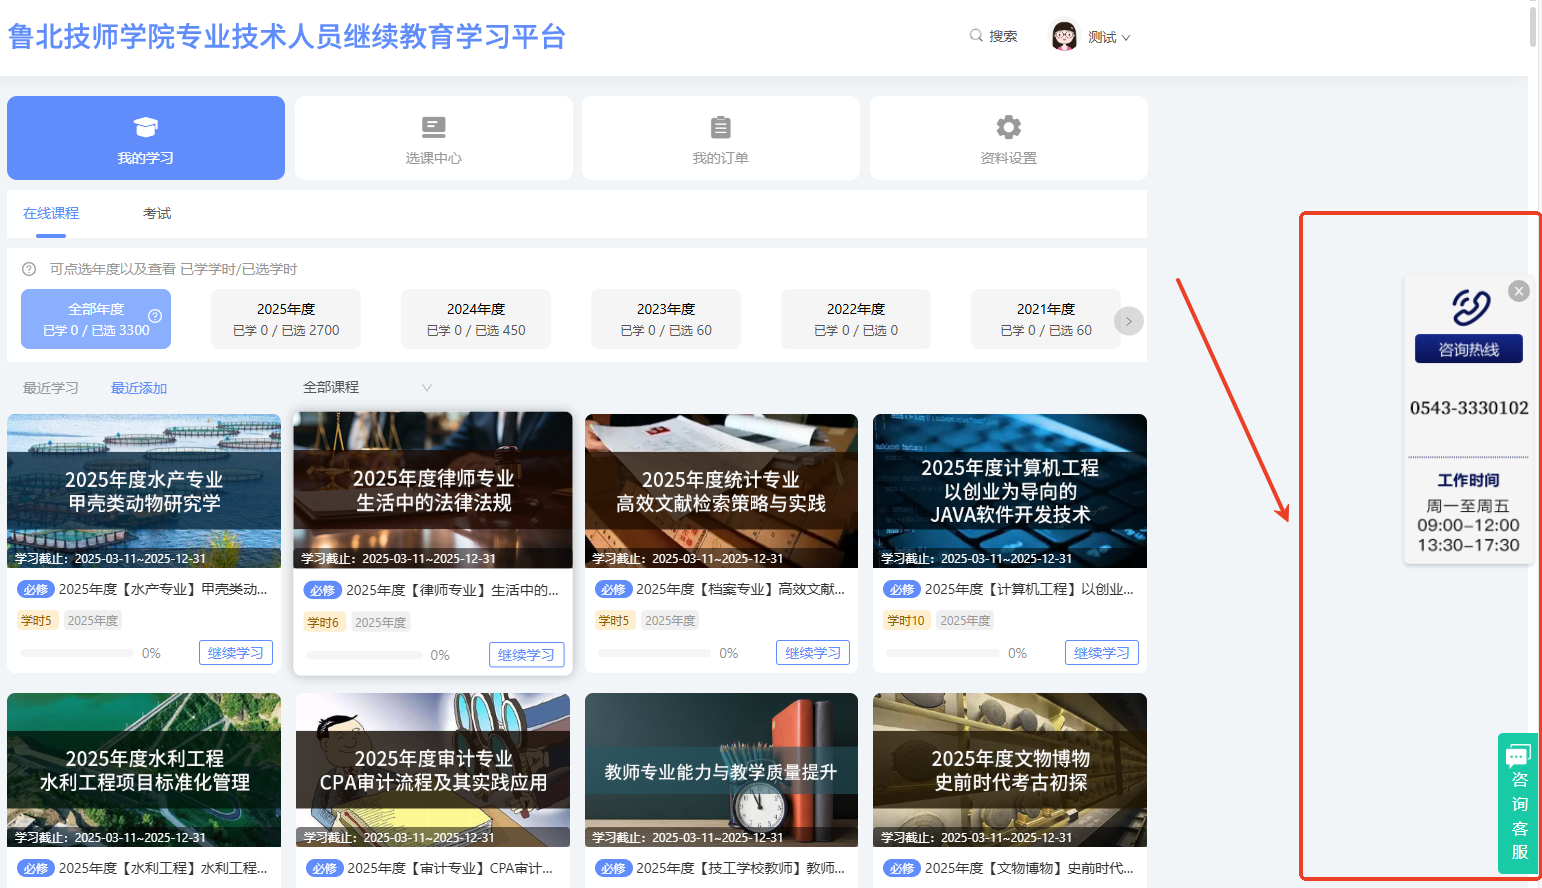
Task: Click 继续学习 for the 档案专业 course
Action: (x=813, y=653)
